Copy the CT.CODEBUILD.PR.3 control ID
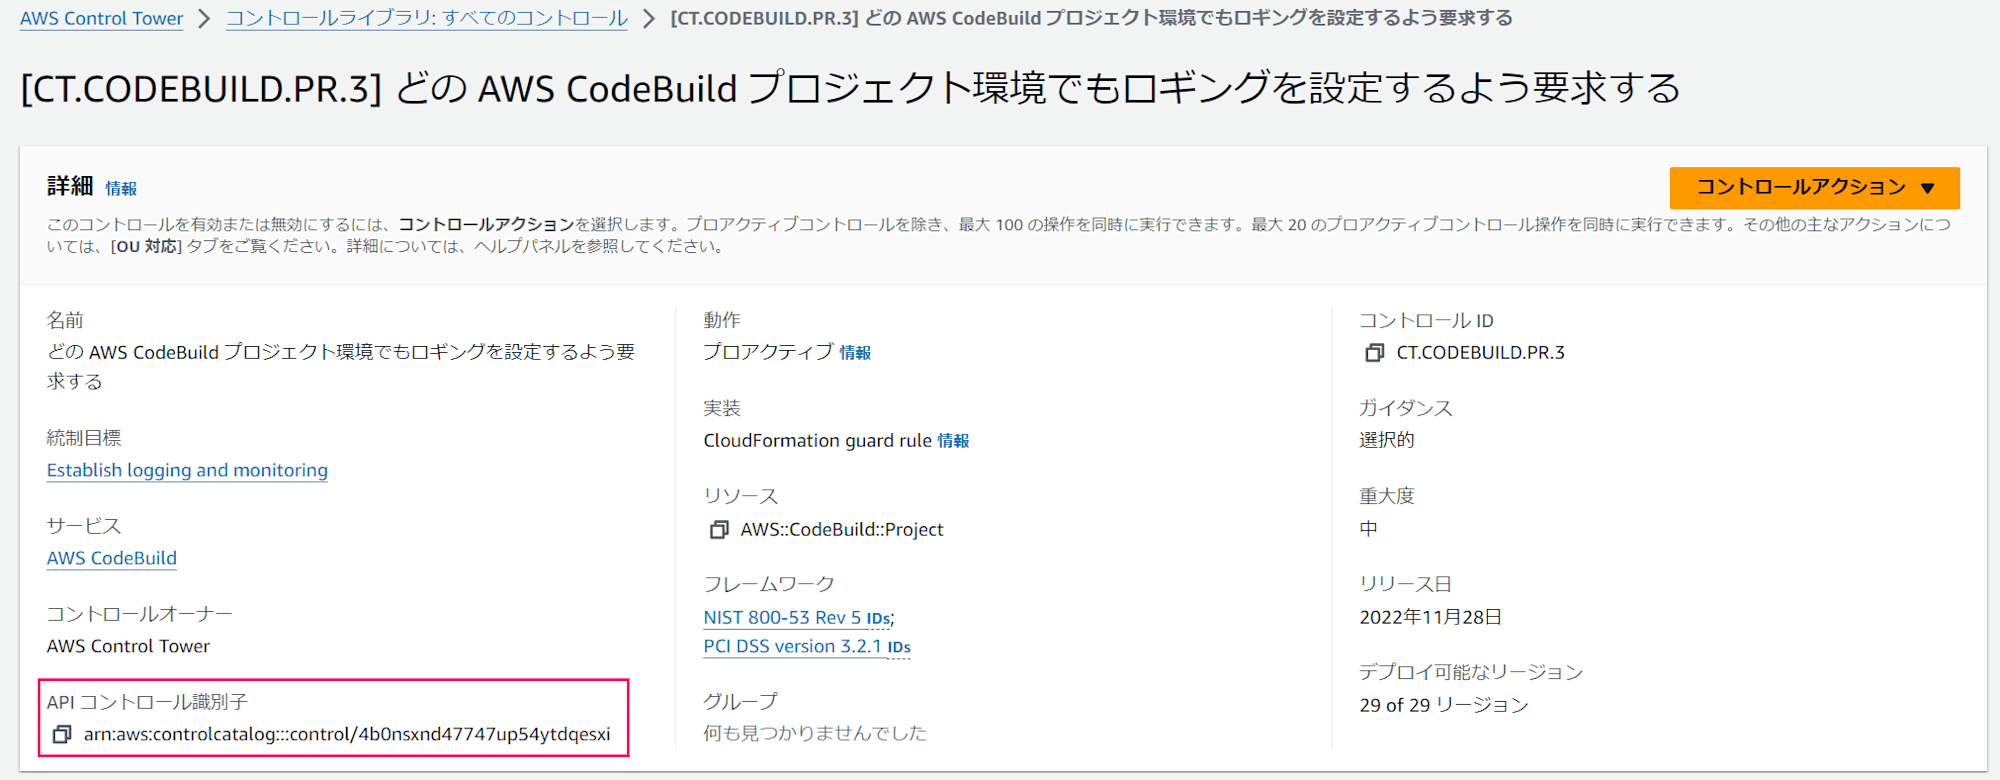Viewport: 2000px width, 780px height. click(x=1375, y=353)
